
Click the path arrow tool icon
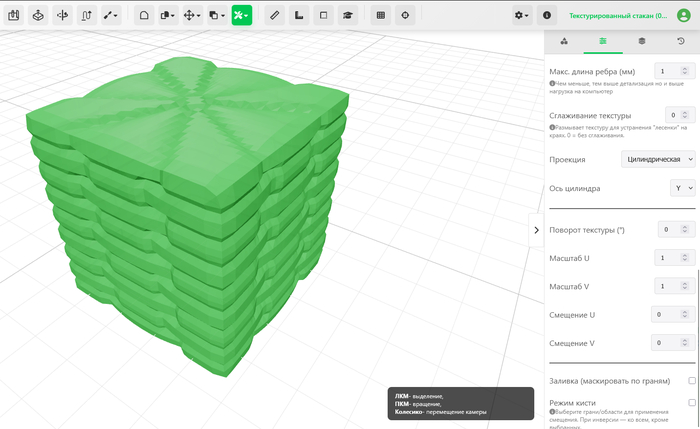pyautogui.click(x=87, y=15)
